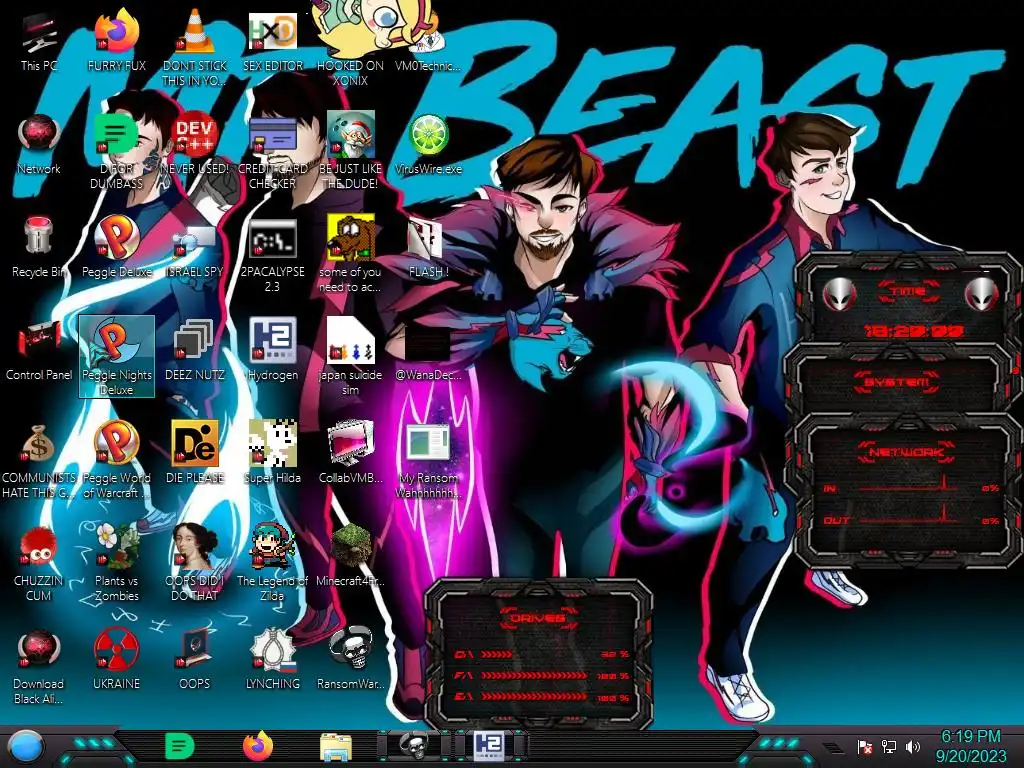This screenshot has height=768, width=1024.
Task: Open the VM0Technic... desktop icon
Action: click(428, 40)
